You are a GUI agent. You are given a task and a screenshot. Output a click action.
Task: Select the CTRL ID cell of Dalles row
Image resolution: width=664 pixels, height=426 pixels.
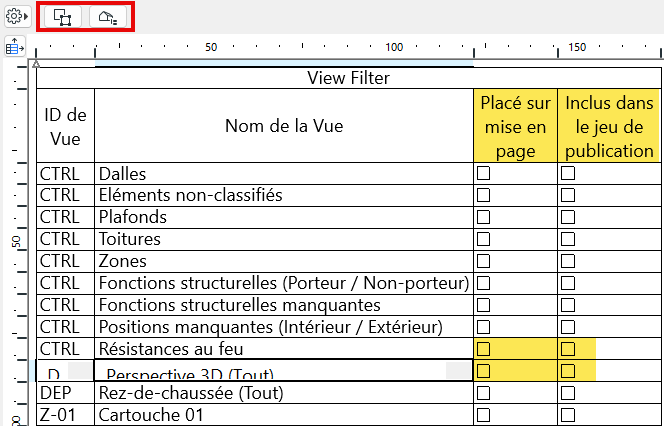click(65, 174)
